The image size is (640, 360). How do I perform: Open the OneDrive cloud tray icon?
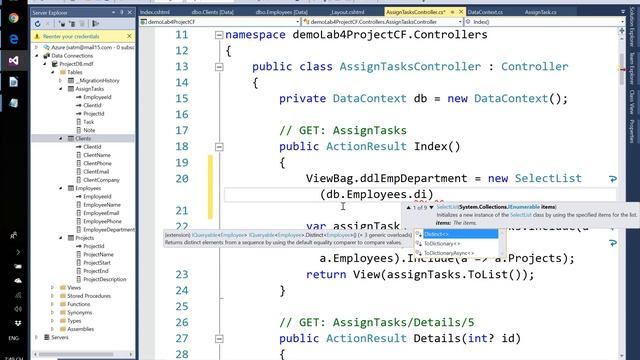click(18, 280)
